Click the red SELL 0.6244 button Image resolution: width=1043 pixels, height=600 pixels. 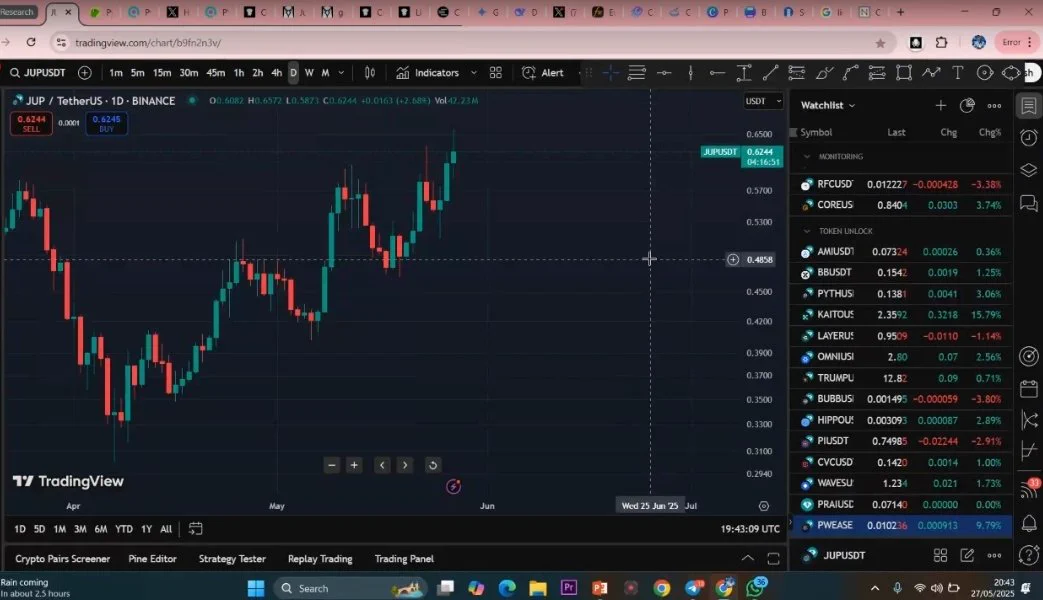(31, 123)
